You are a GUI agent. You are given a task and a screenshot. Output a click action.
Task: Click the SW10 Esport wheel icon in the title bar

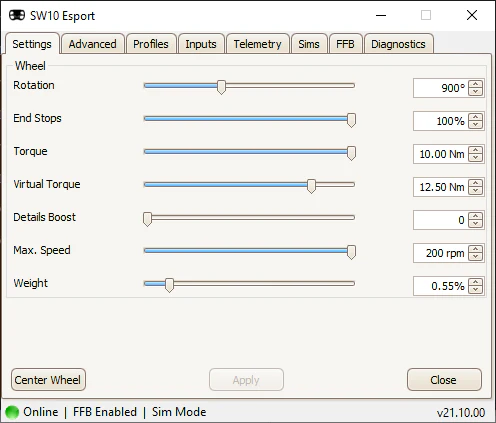17,15
